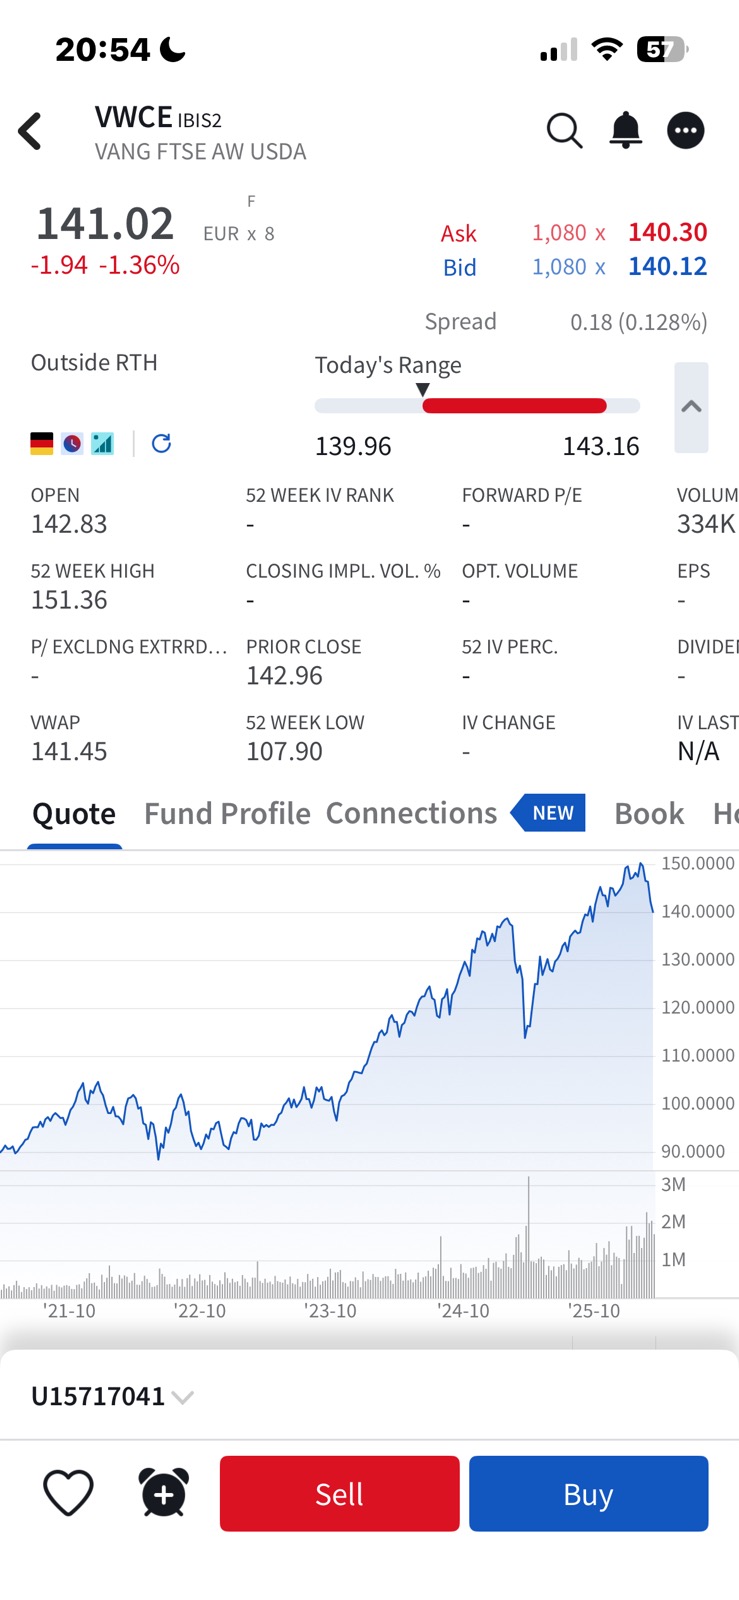Select the trading hours clock icon

click(x=72, y=443)
